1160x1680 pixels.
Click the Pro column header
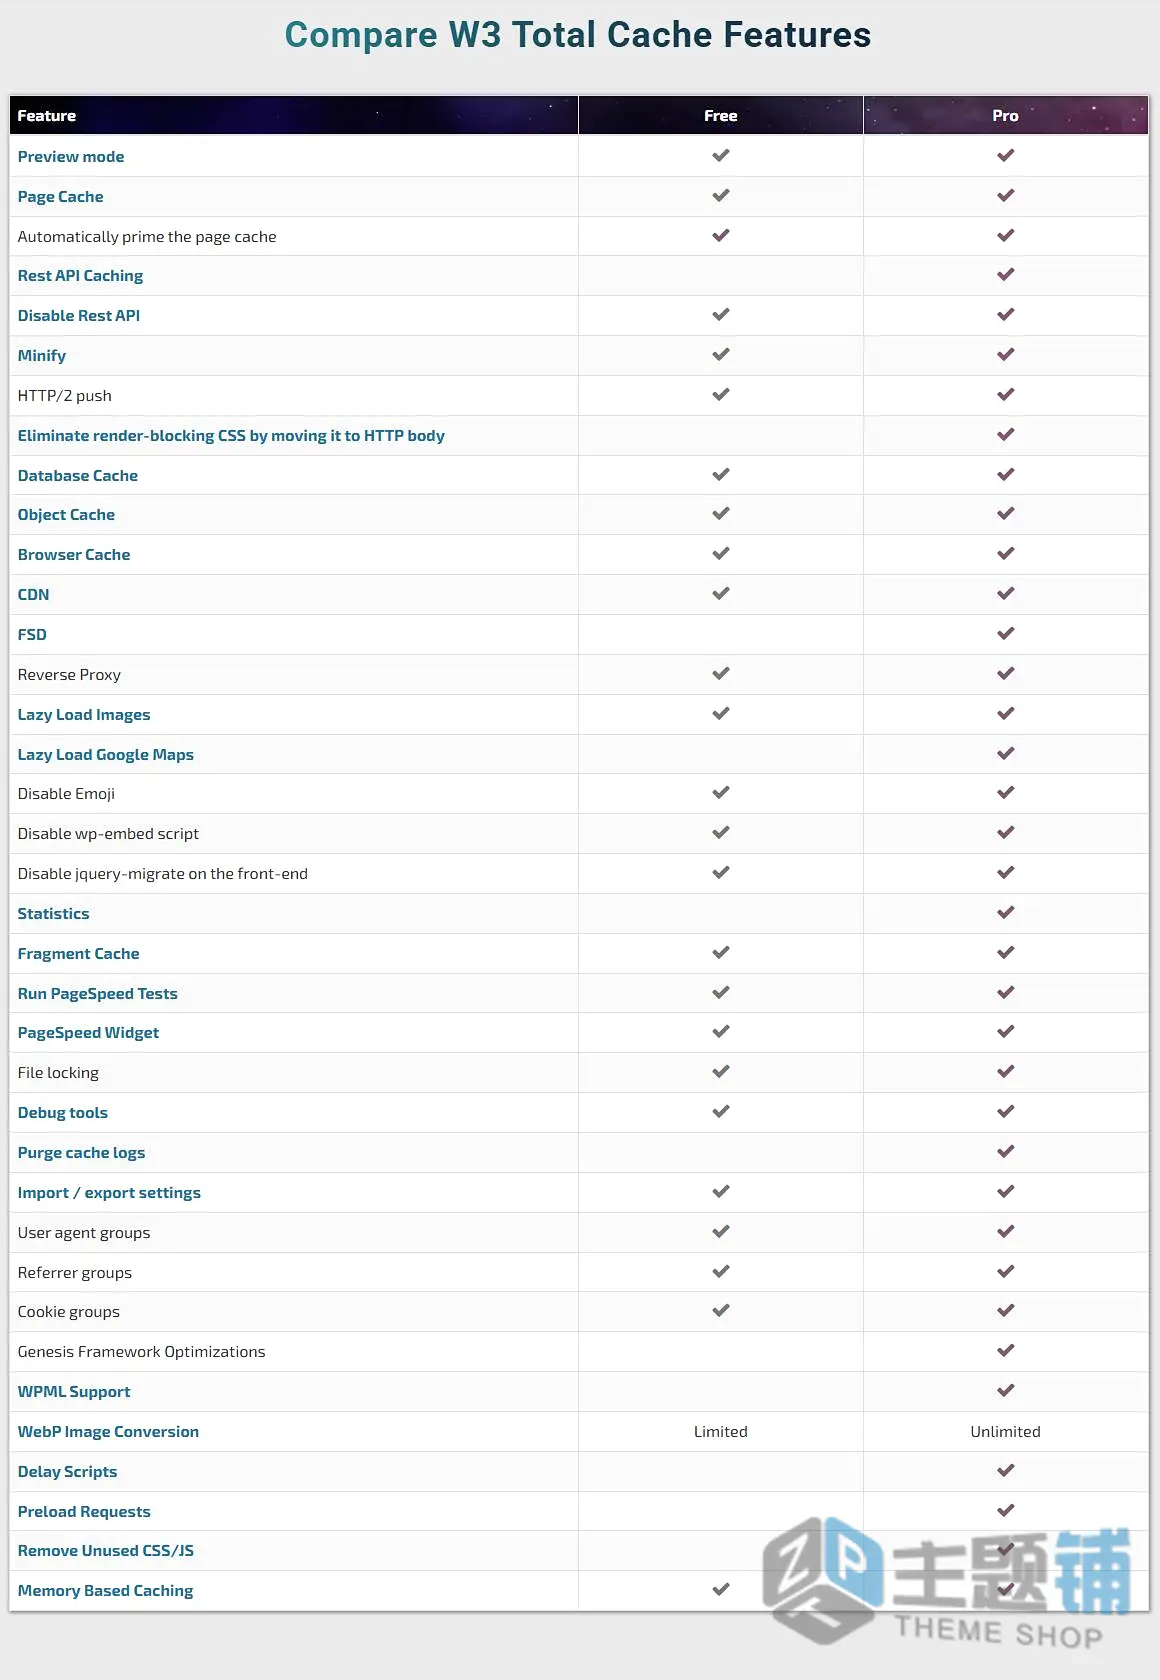pyautogui.click(x=1005, y=116)
